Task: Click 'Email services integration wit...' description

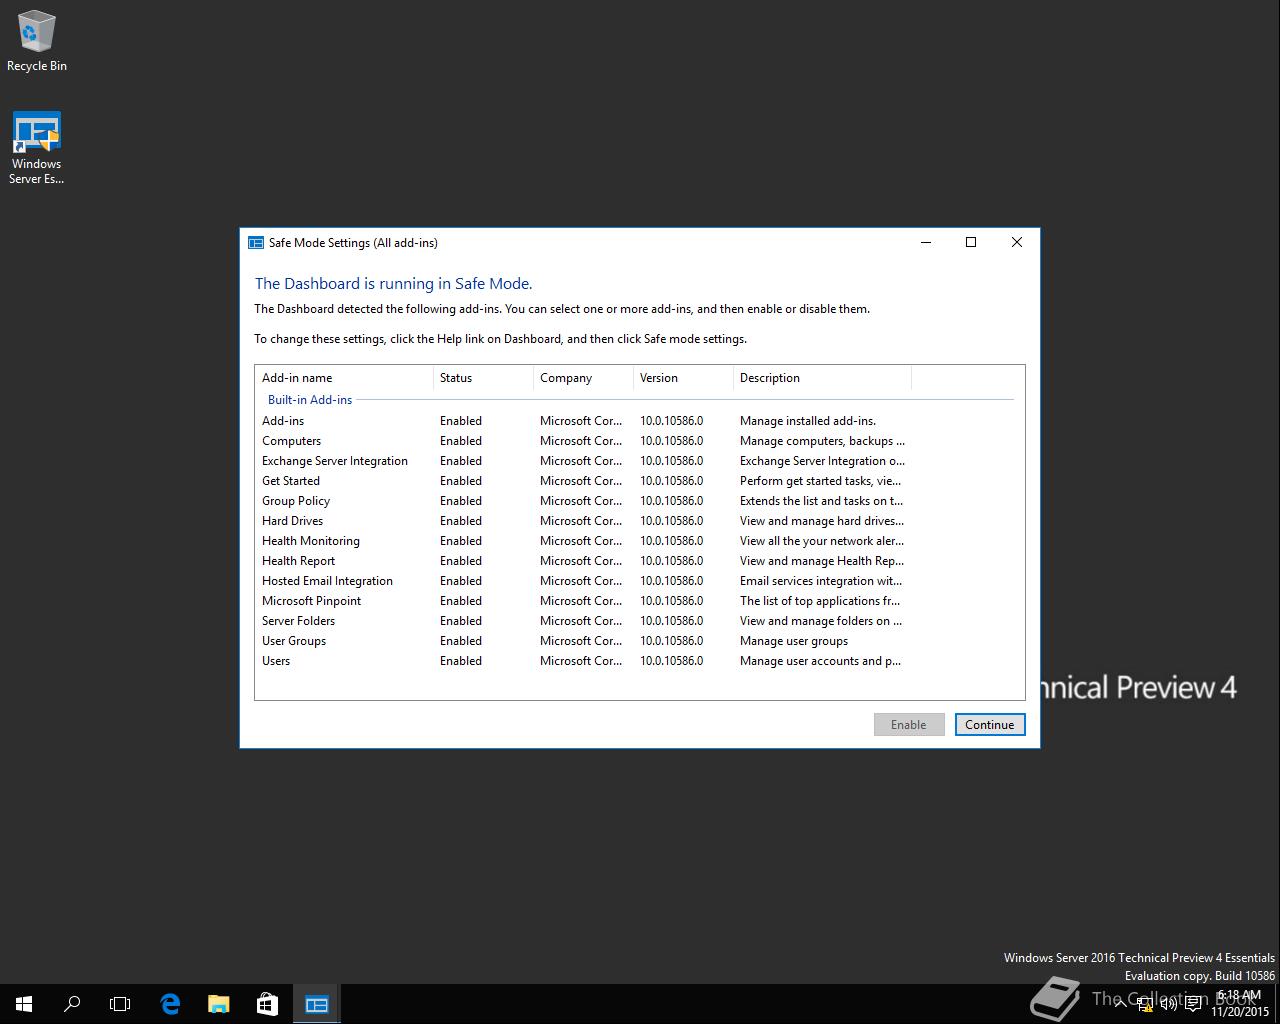Action: click(821, 581)
